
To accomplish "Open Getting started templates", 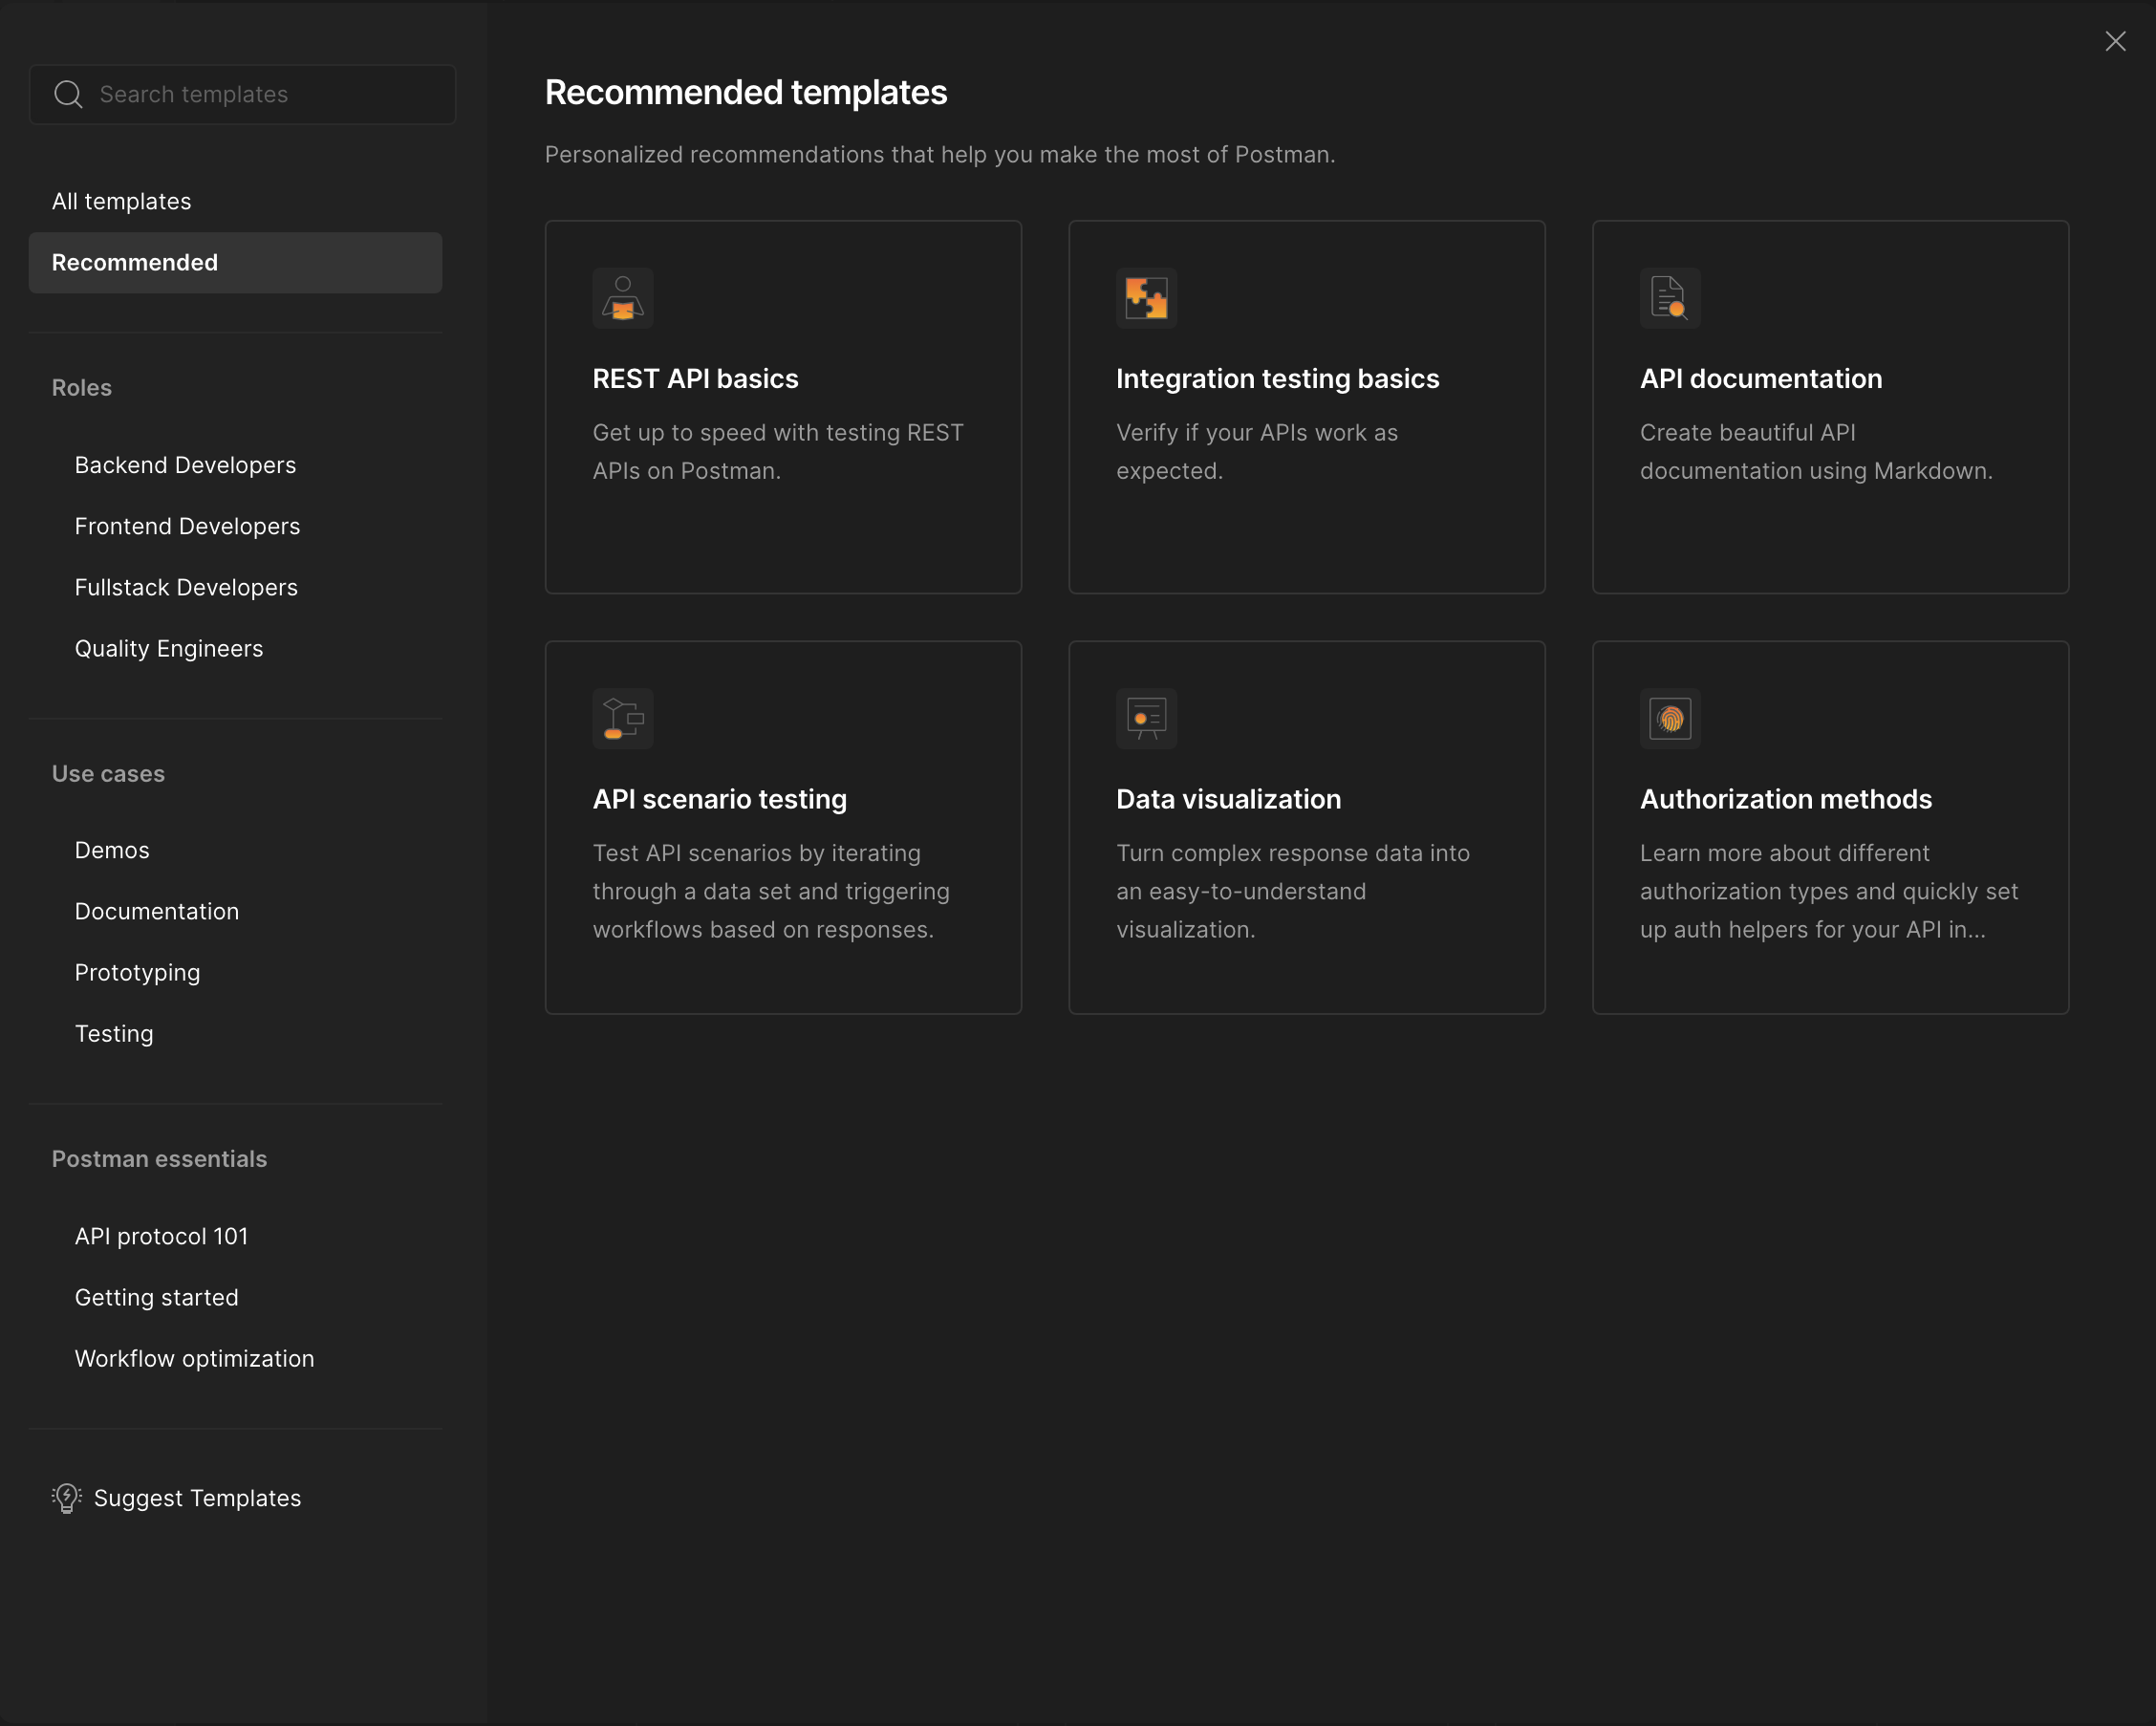I will pos(157,1297).
